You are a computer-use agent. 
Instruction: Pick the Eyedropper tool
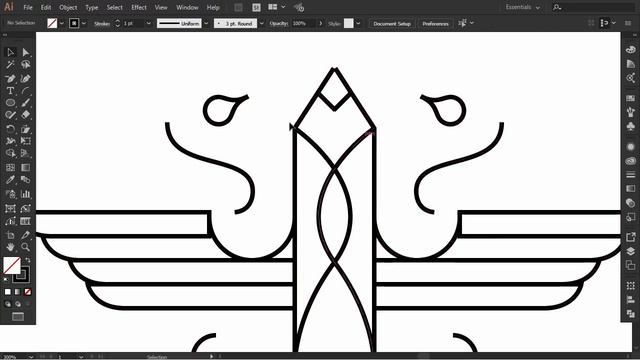coord(10,180)
